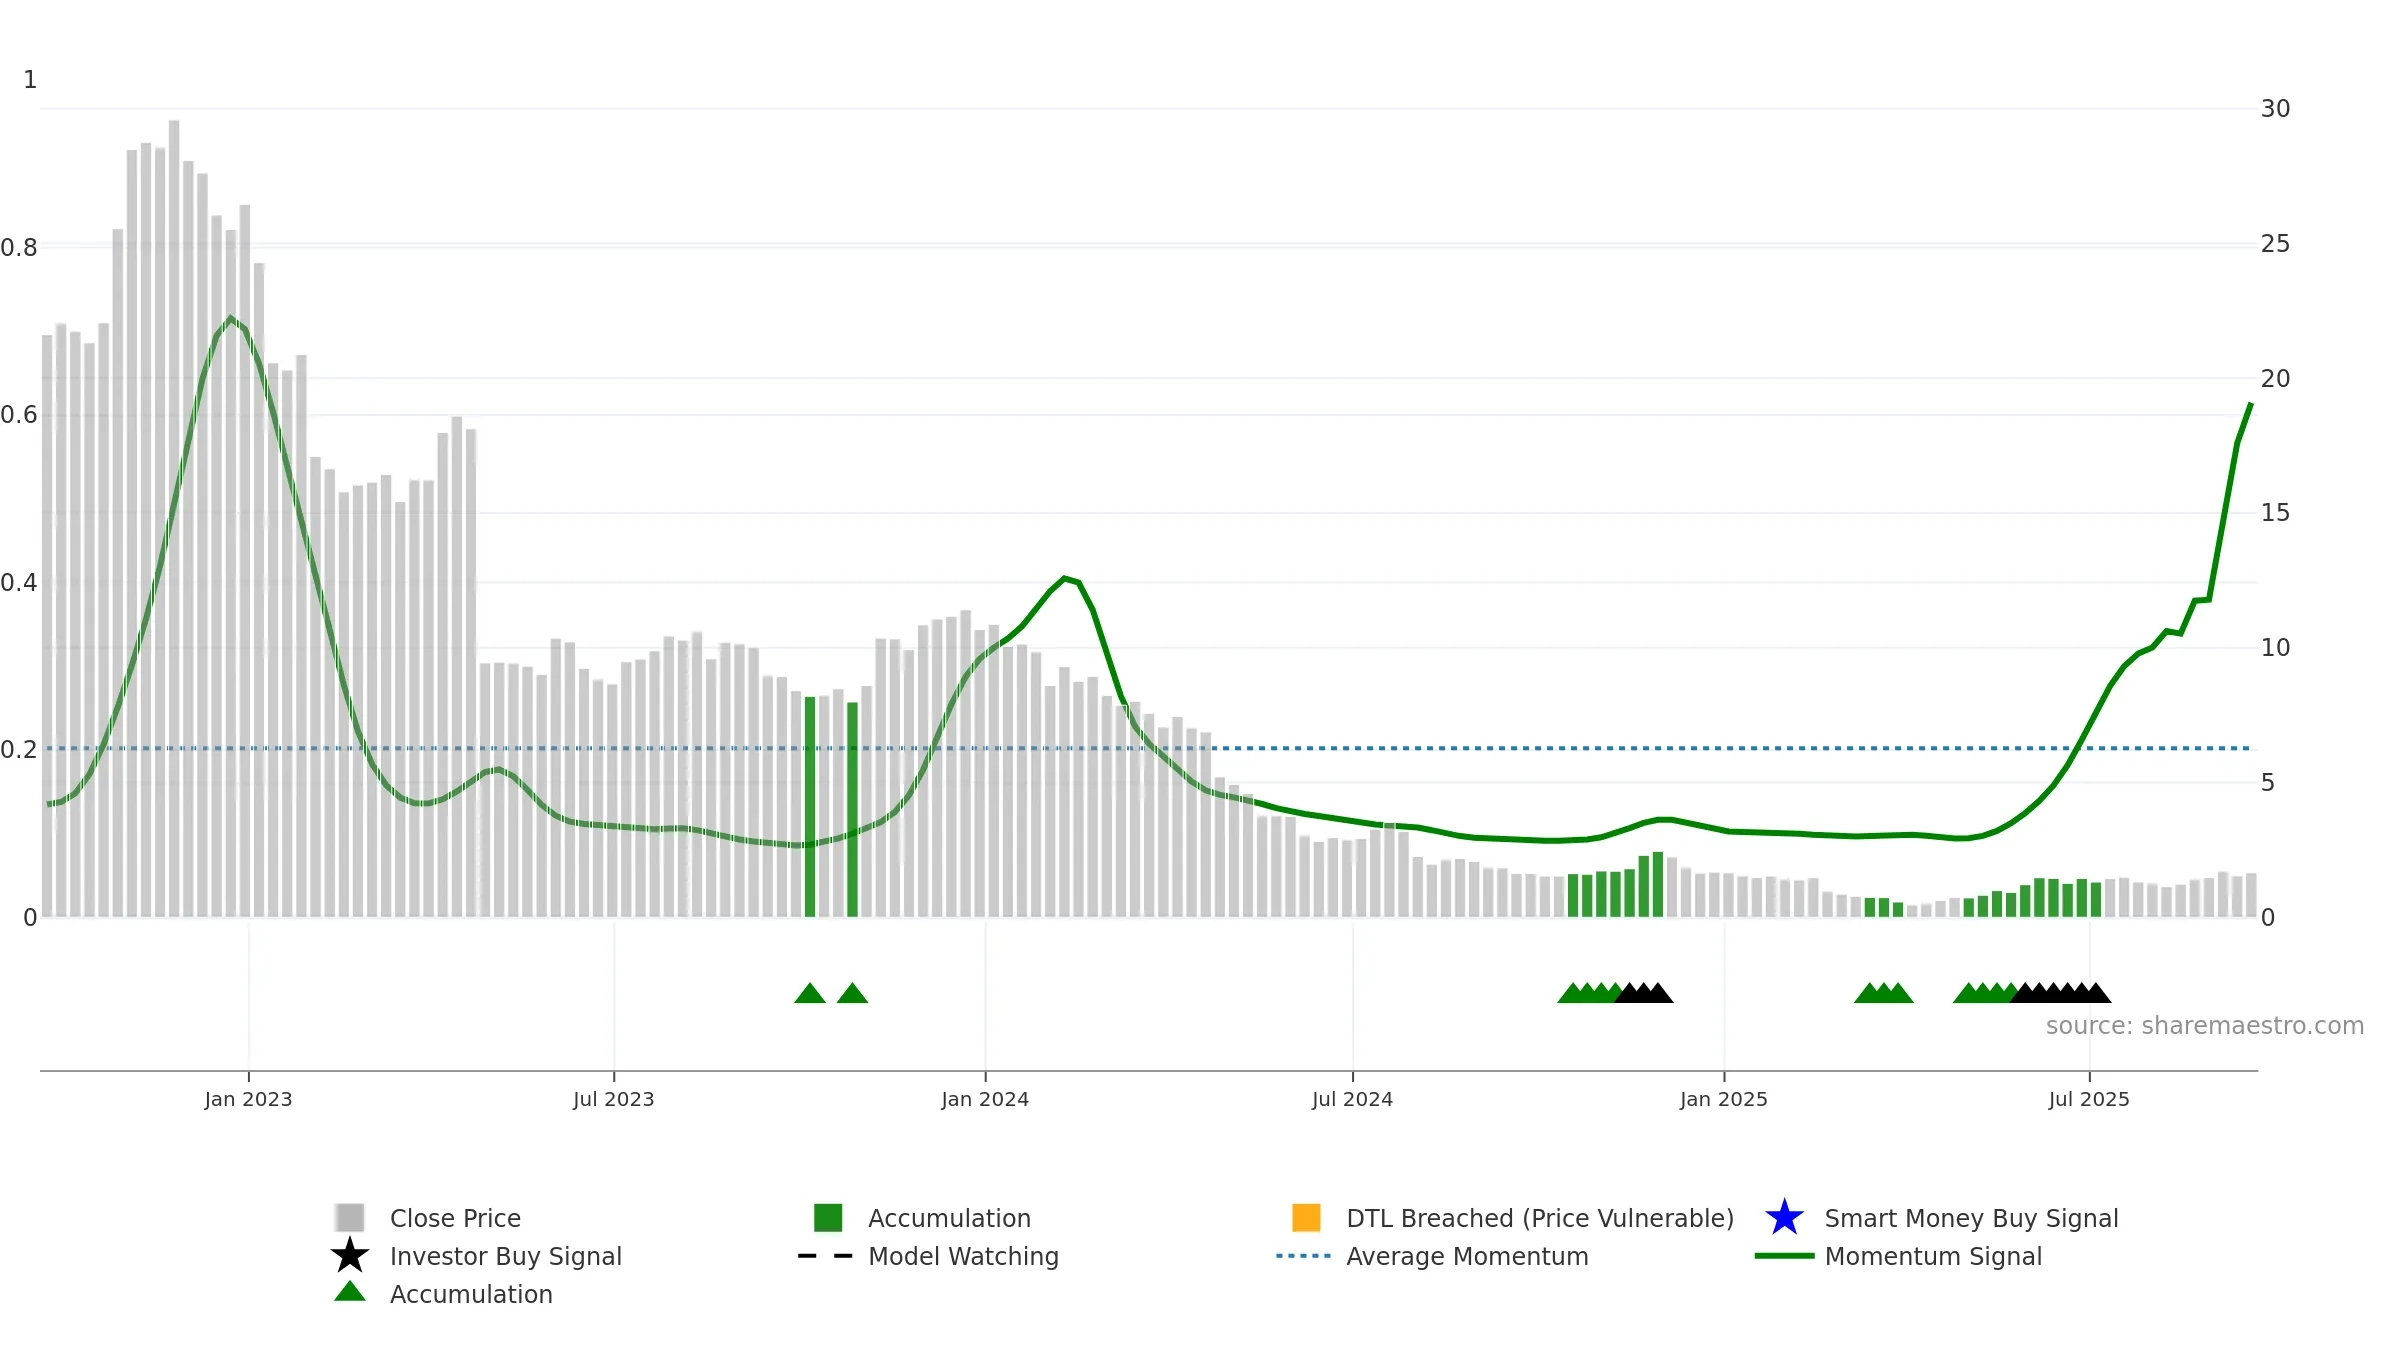
Task: Click the green Momentum Signal legend line
Action: click(1784, 1256)
